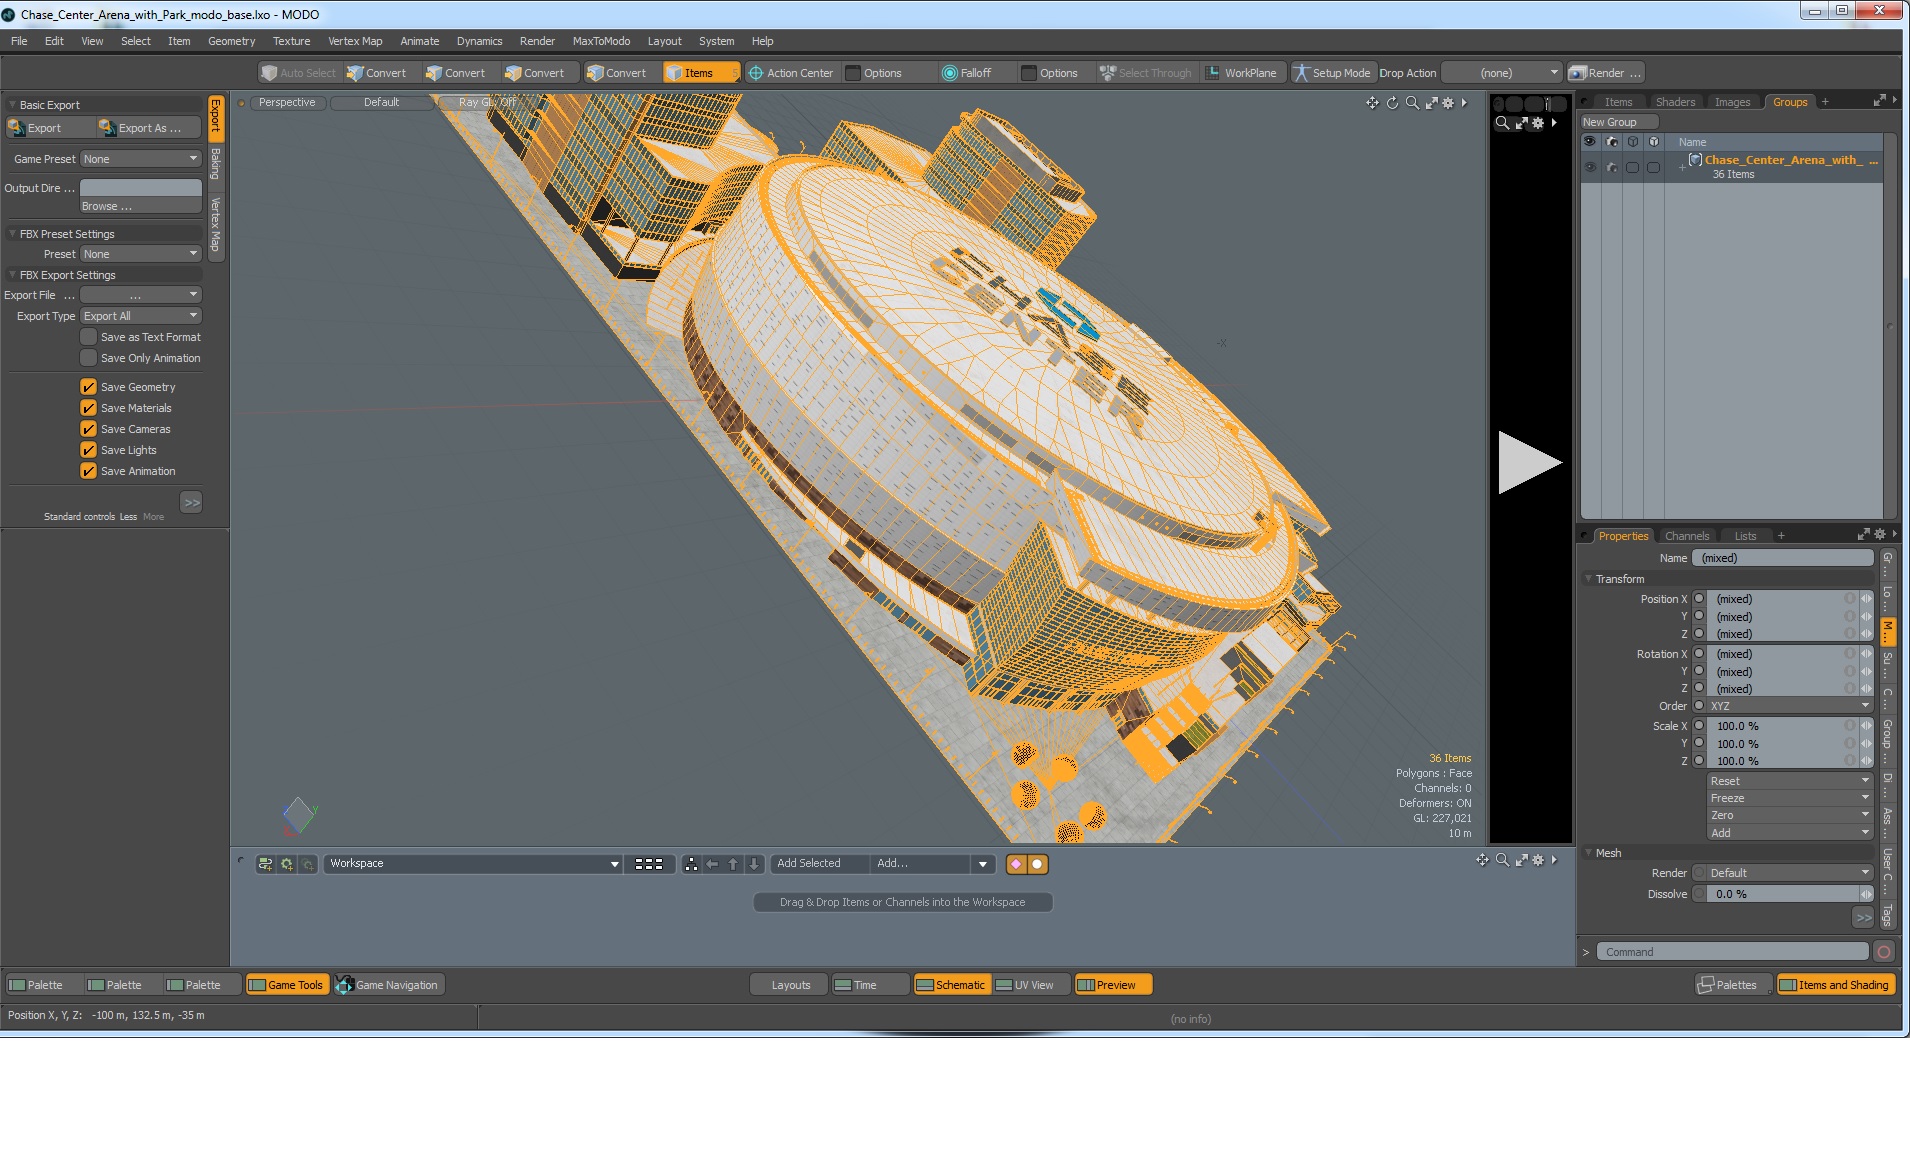Uncheck Save Lights
The image size is (1910, 1158).
89,450
